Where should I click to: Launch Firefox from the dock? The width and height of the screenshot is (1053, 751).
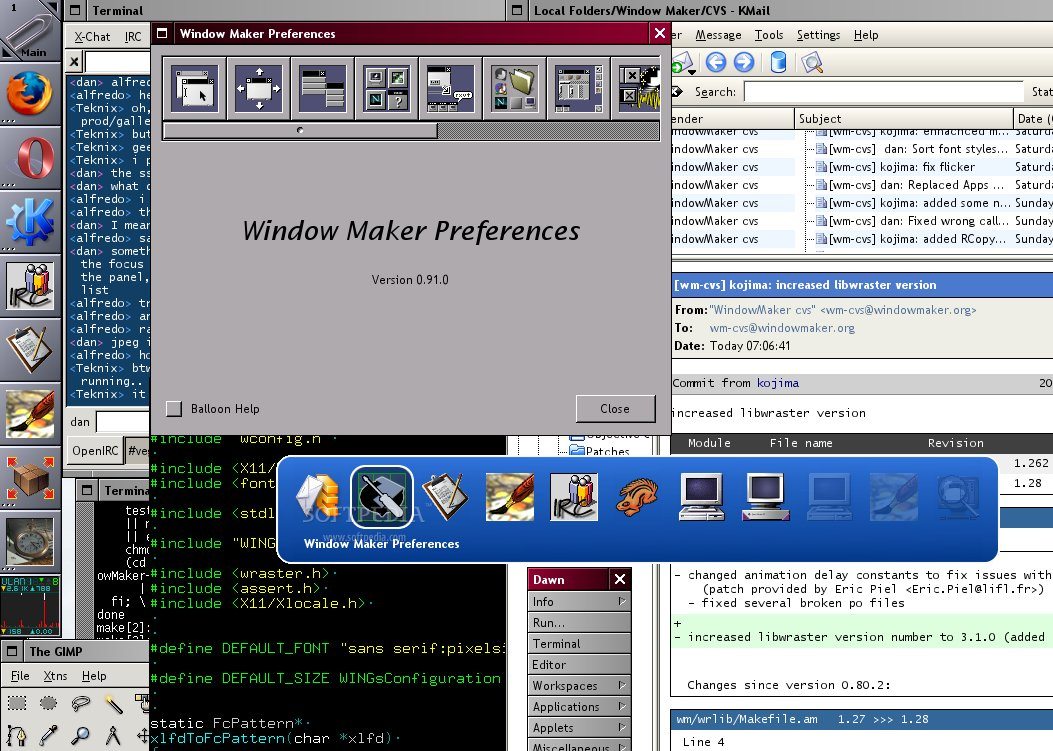30,93
